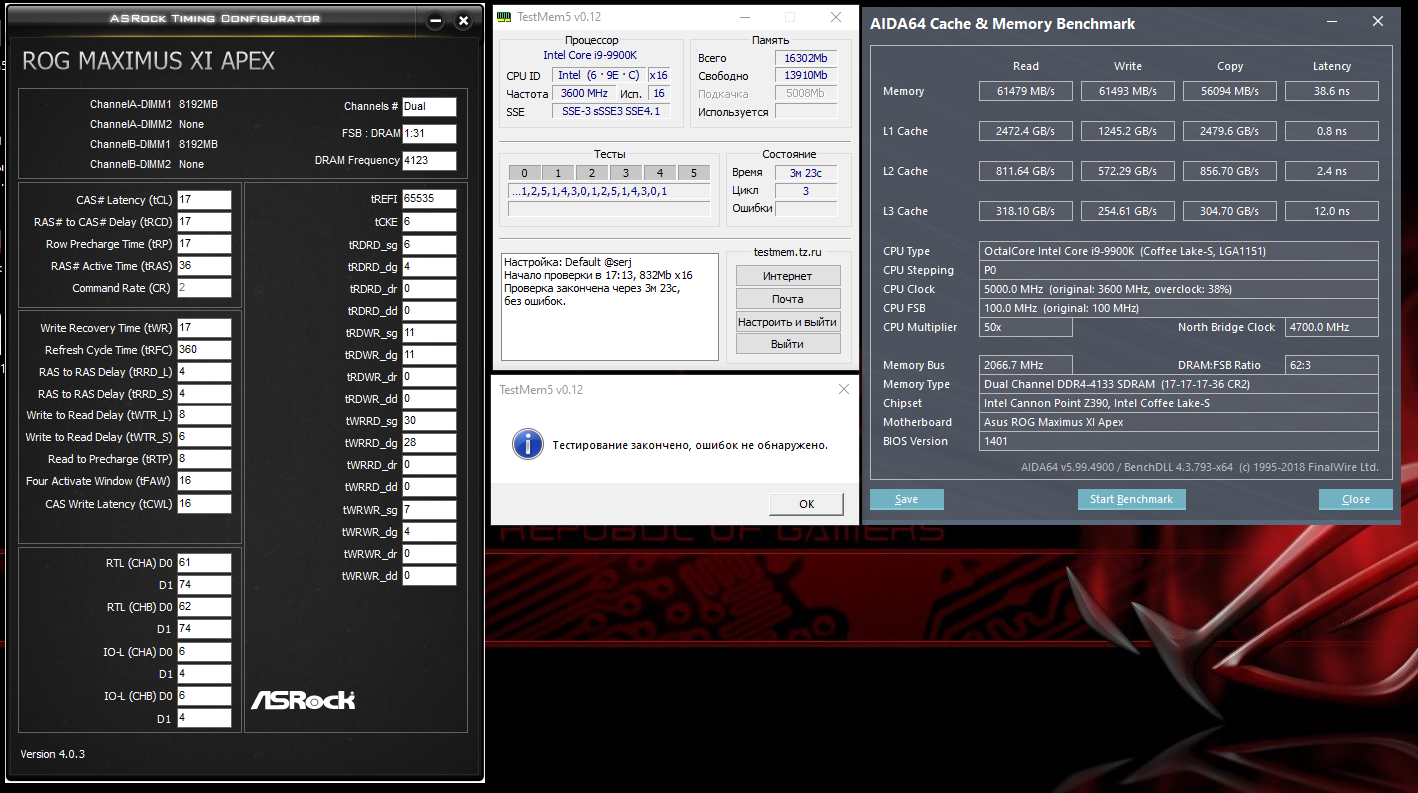Click the RTL (CHB) D0 field
Screen dimensions: 1418x793
pyautogui.click(x=204, y=607)
